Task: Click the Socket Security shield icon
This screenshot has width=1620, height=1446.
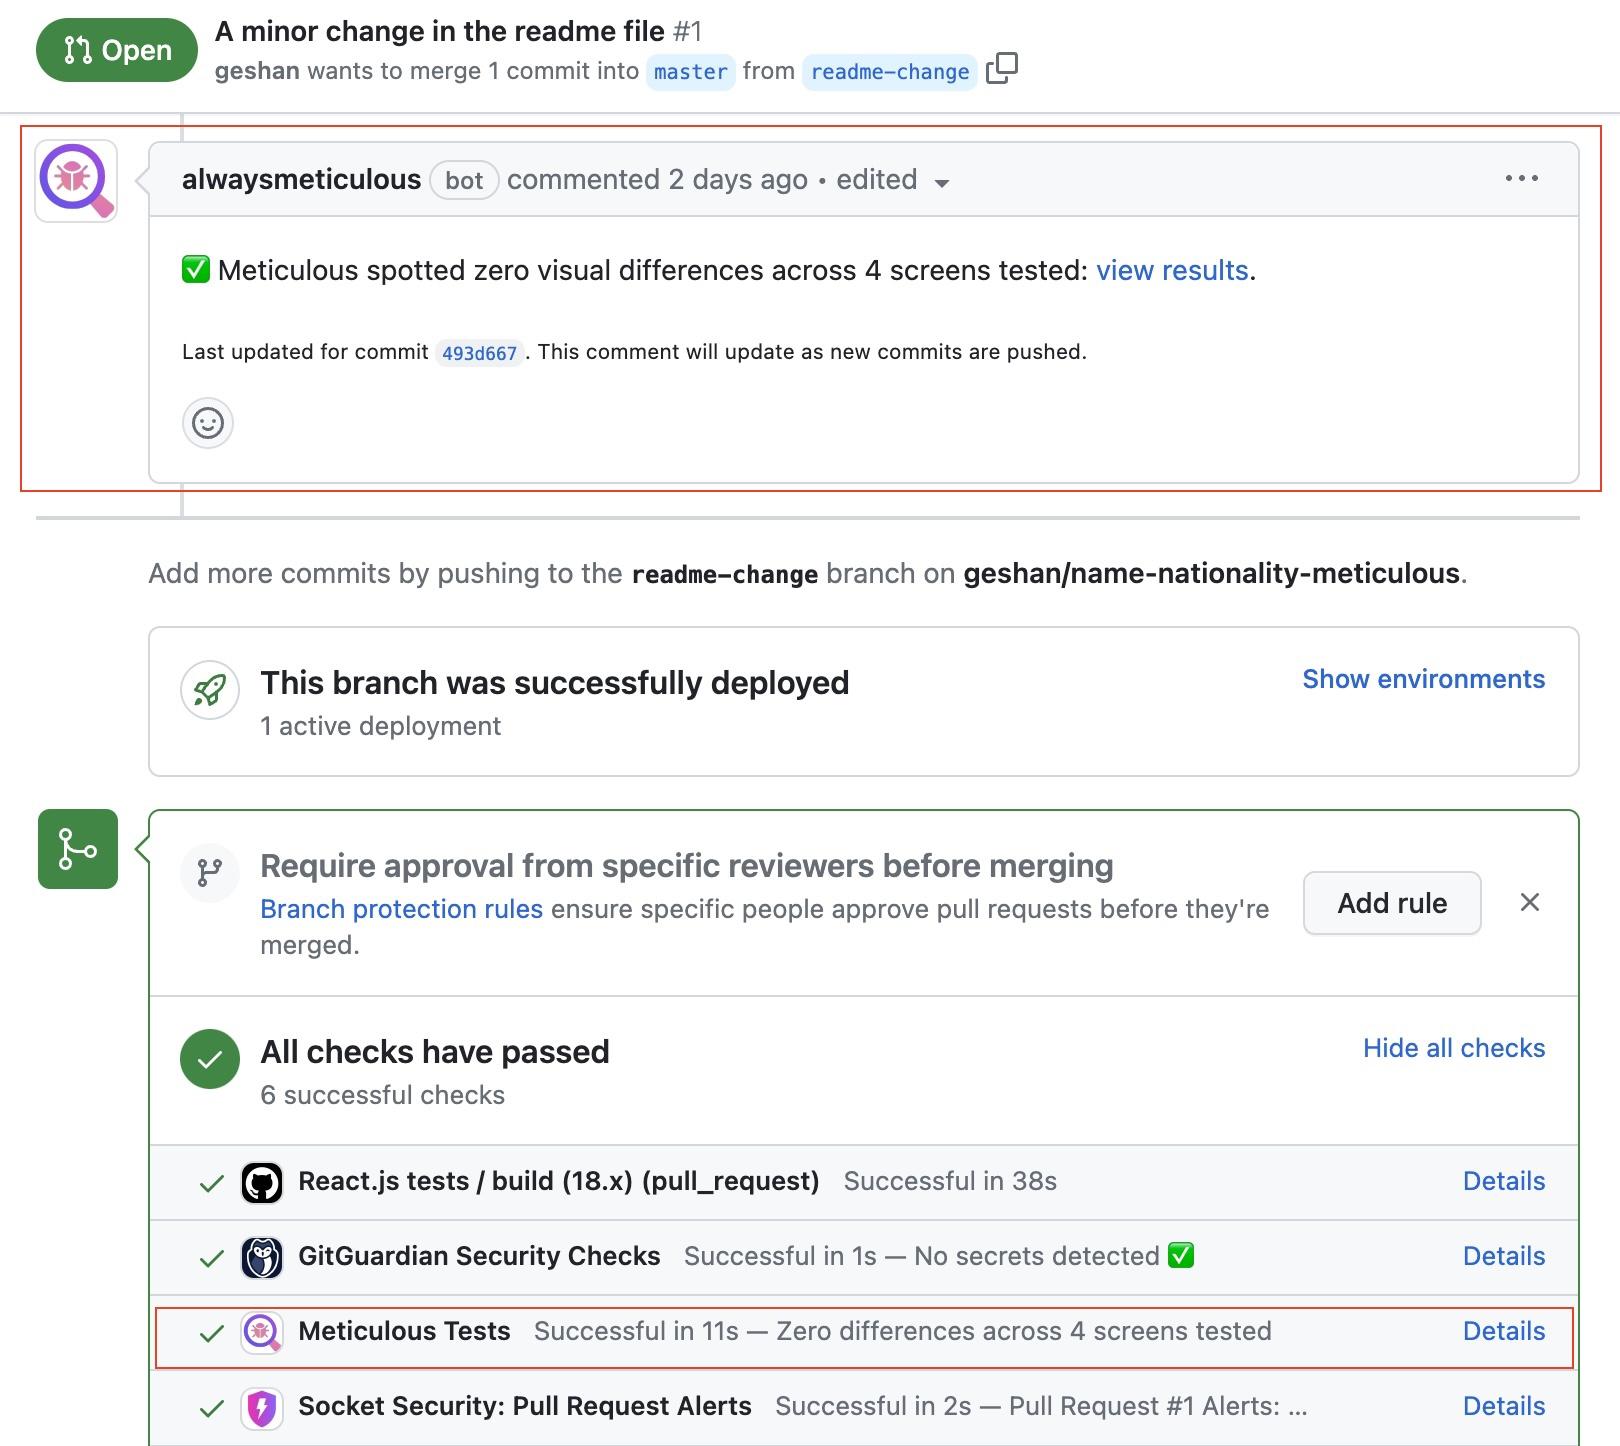Action: [x=262, y=1406]
